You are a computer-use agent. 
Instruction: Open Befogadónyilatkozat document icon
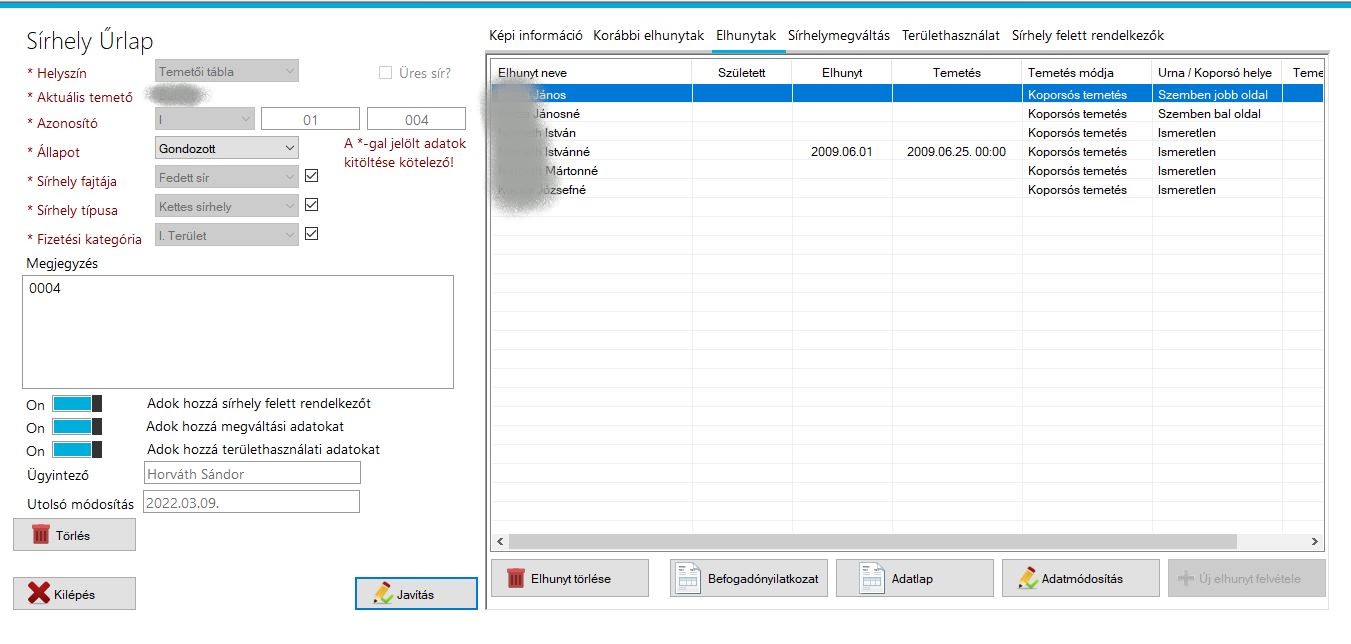click(x=688, y=578)
